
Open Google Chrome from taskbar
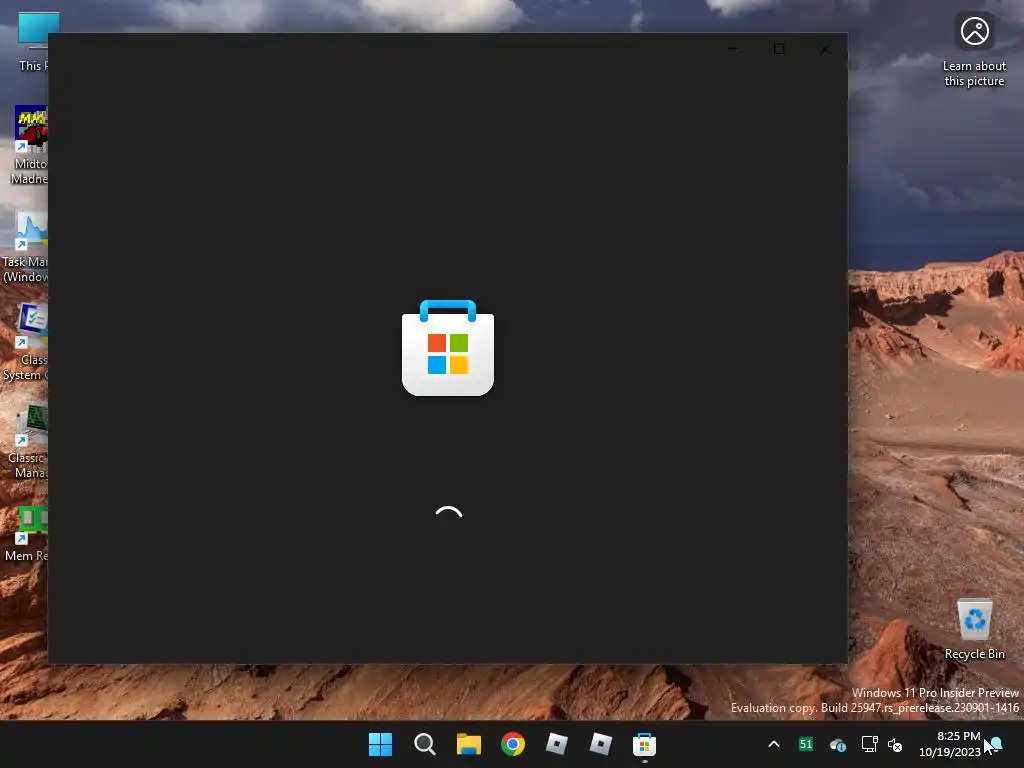(x=513, y=744)
